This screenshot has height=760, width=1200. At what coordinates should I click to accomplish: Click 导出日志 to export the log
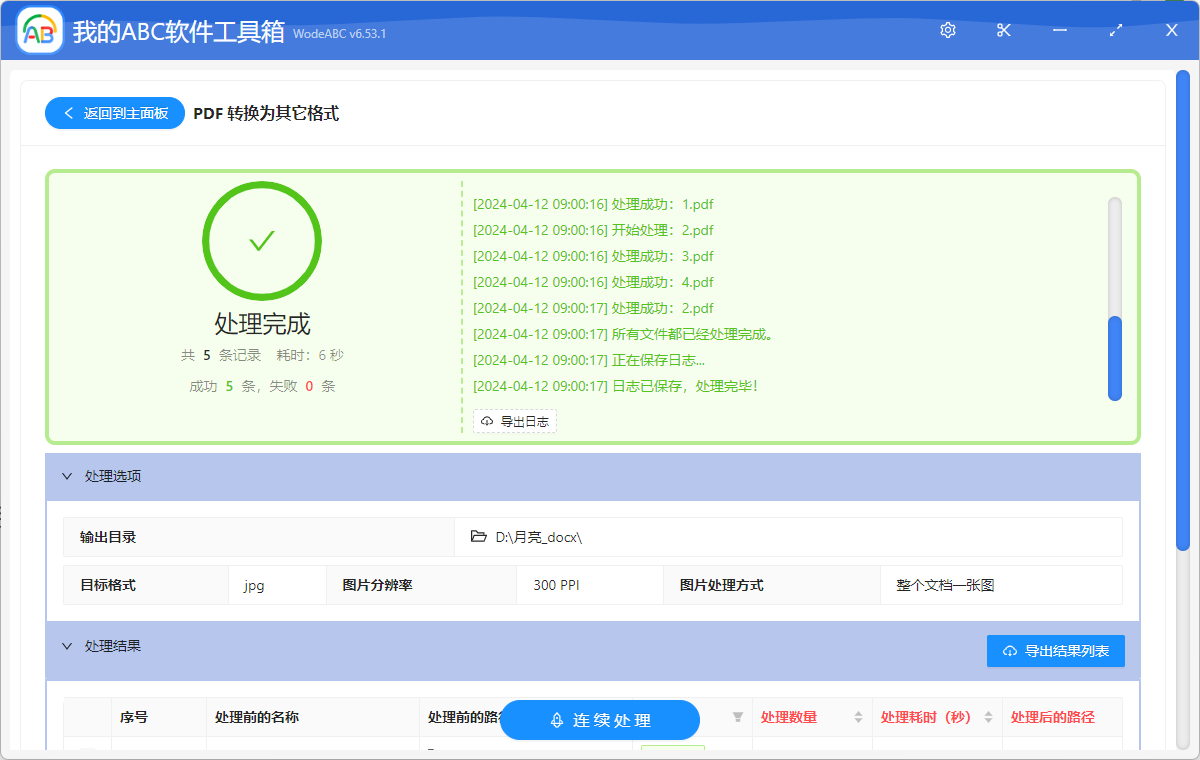click(x=514, y=421)
